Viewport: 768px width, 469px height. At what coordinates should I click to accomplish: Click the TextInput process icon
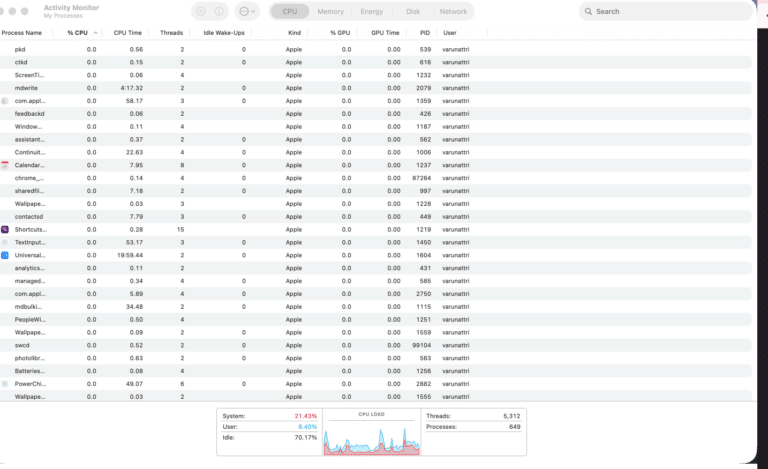pos(5,242)
